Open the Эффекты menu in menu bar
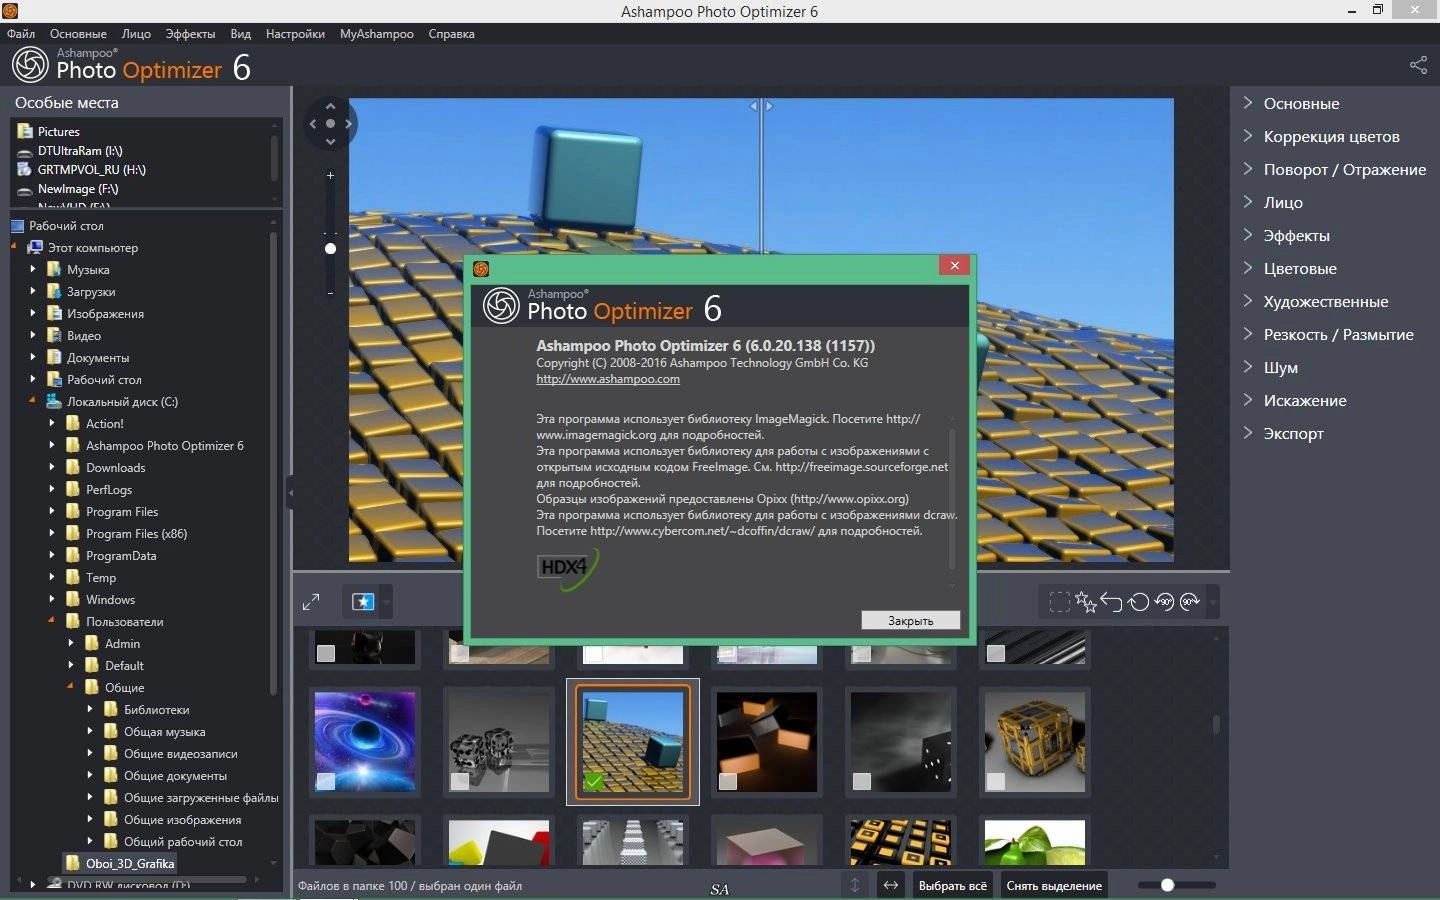 [190, 34]
